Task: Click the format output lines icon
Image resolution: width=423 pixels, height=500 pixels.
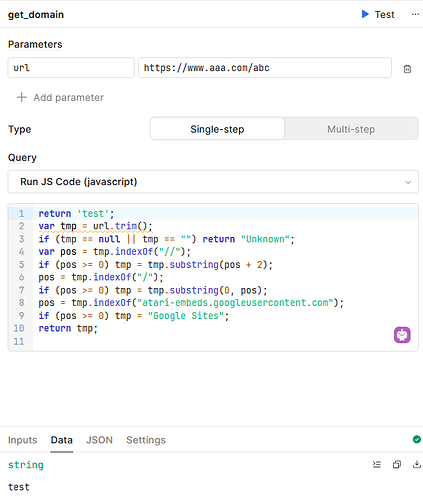Action: coord(377,464)
